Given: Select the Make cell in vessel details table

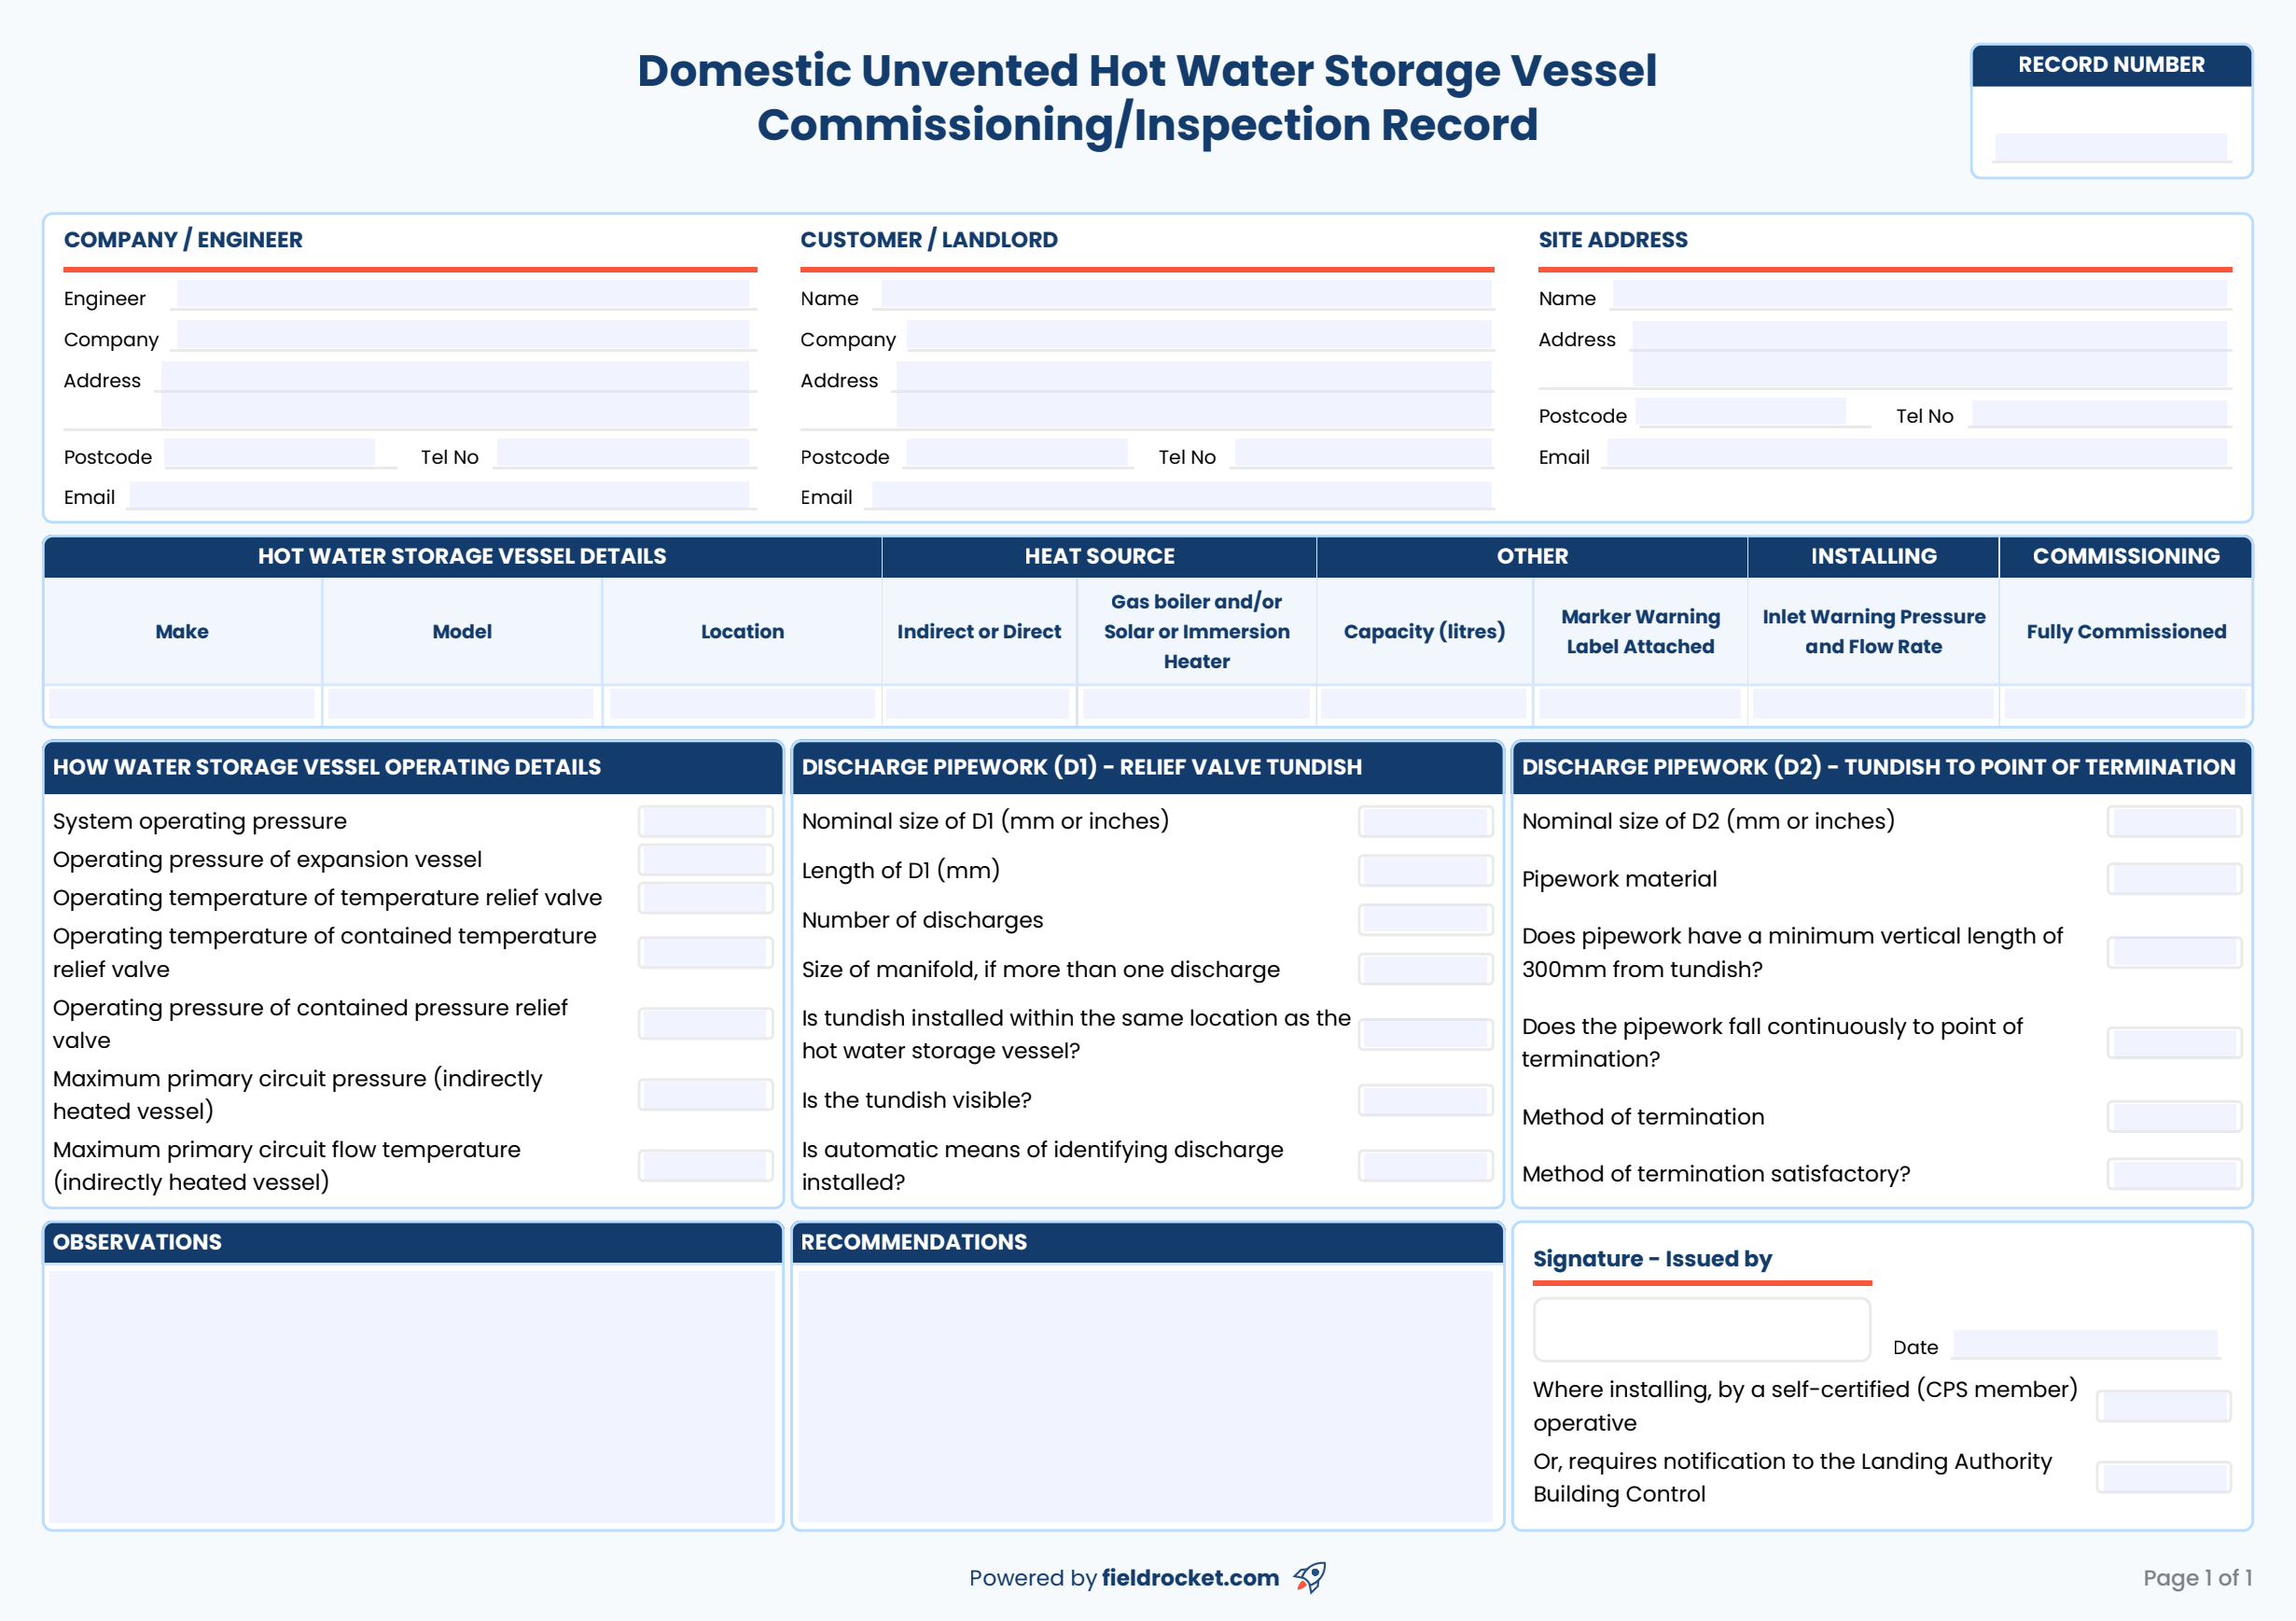Looking at the screenshot, I should click(x=182, y=703).
